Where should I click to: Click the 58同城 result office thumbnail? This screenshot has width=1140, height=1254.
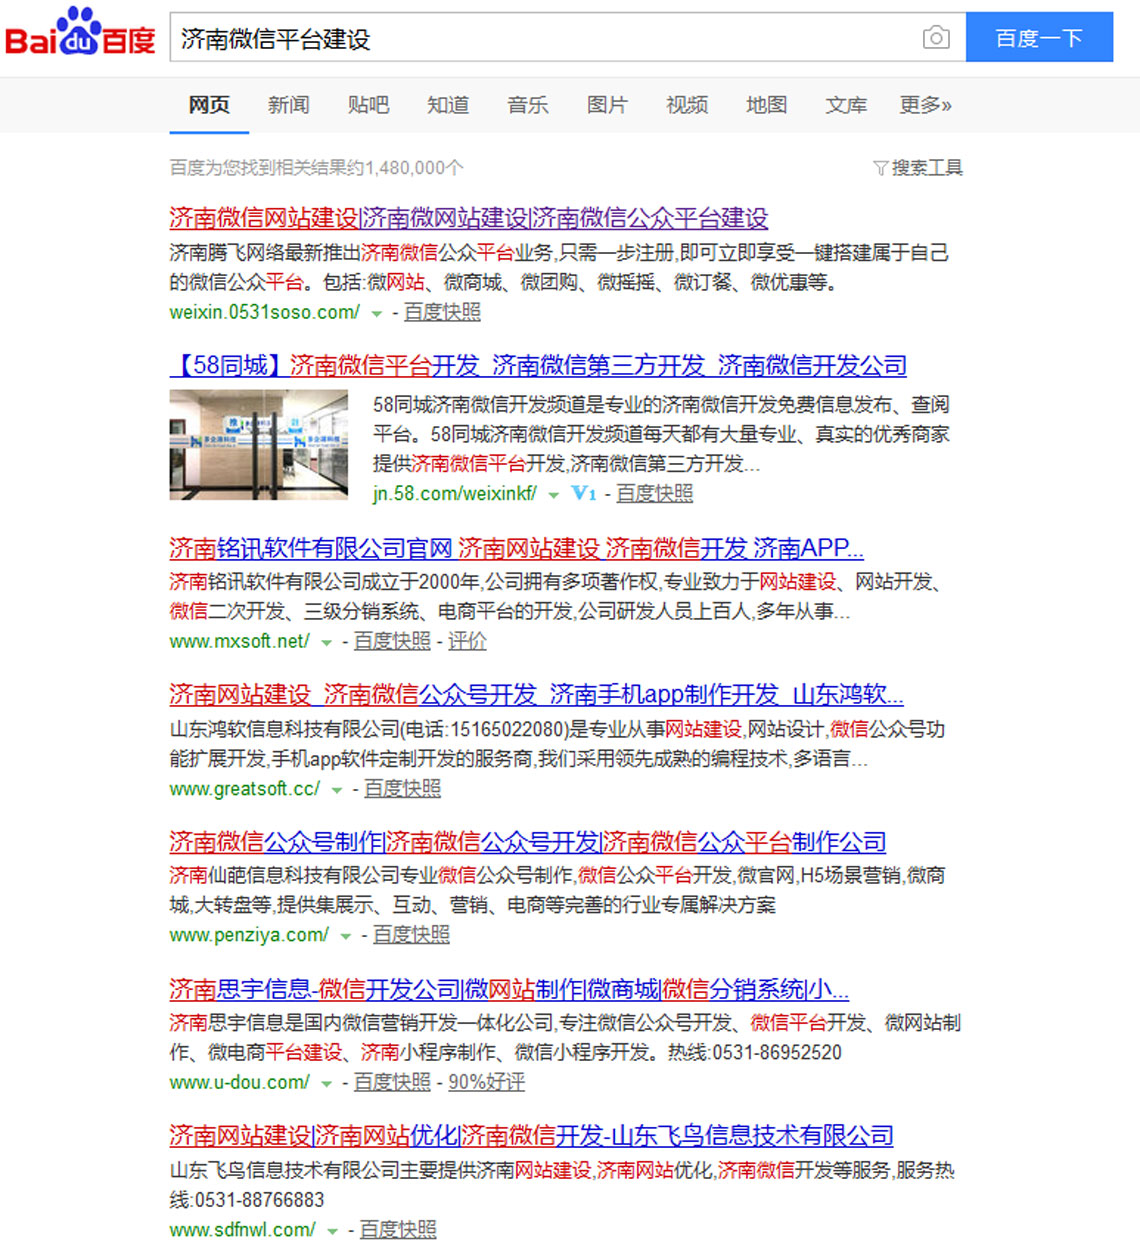pos(259,445)
